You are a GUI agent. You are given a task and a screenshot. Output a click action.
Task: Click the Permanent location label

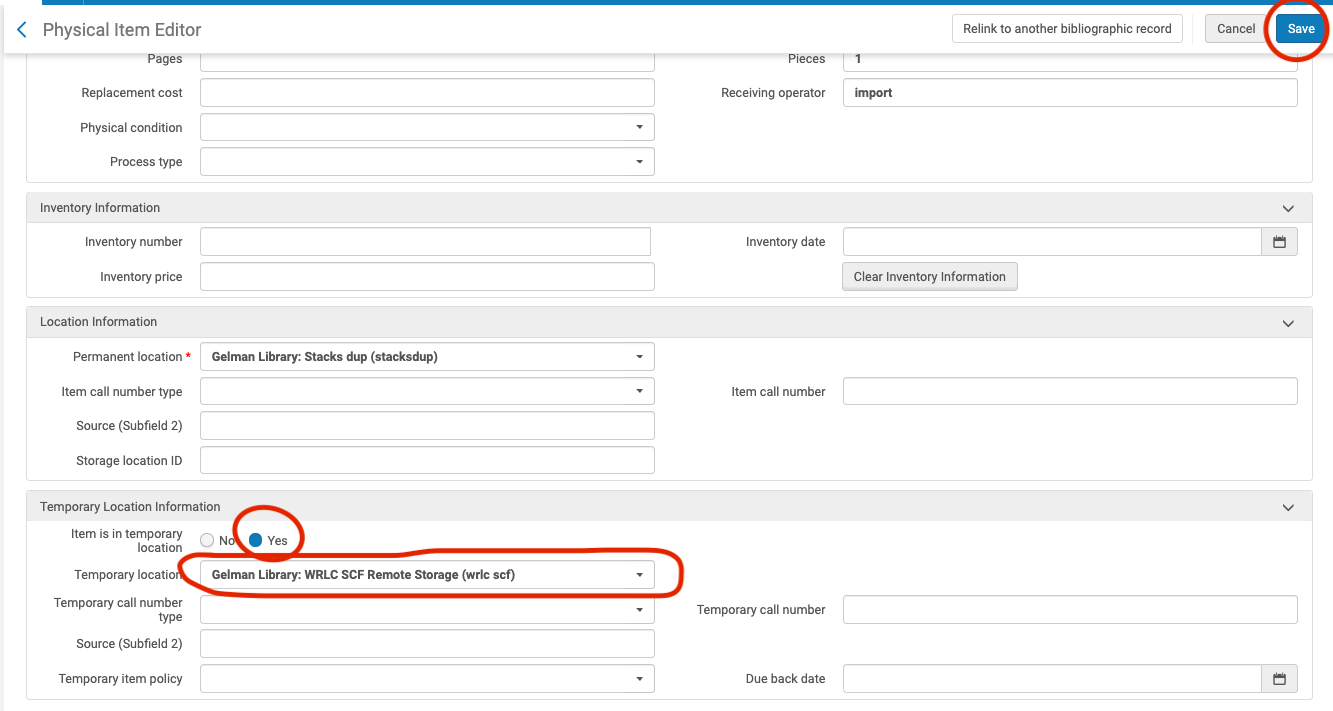(128, 357)
